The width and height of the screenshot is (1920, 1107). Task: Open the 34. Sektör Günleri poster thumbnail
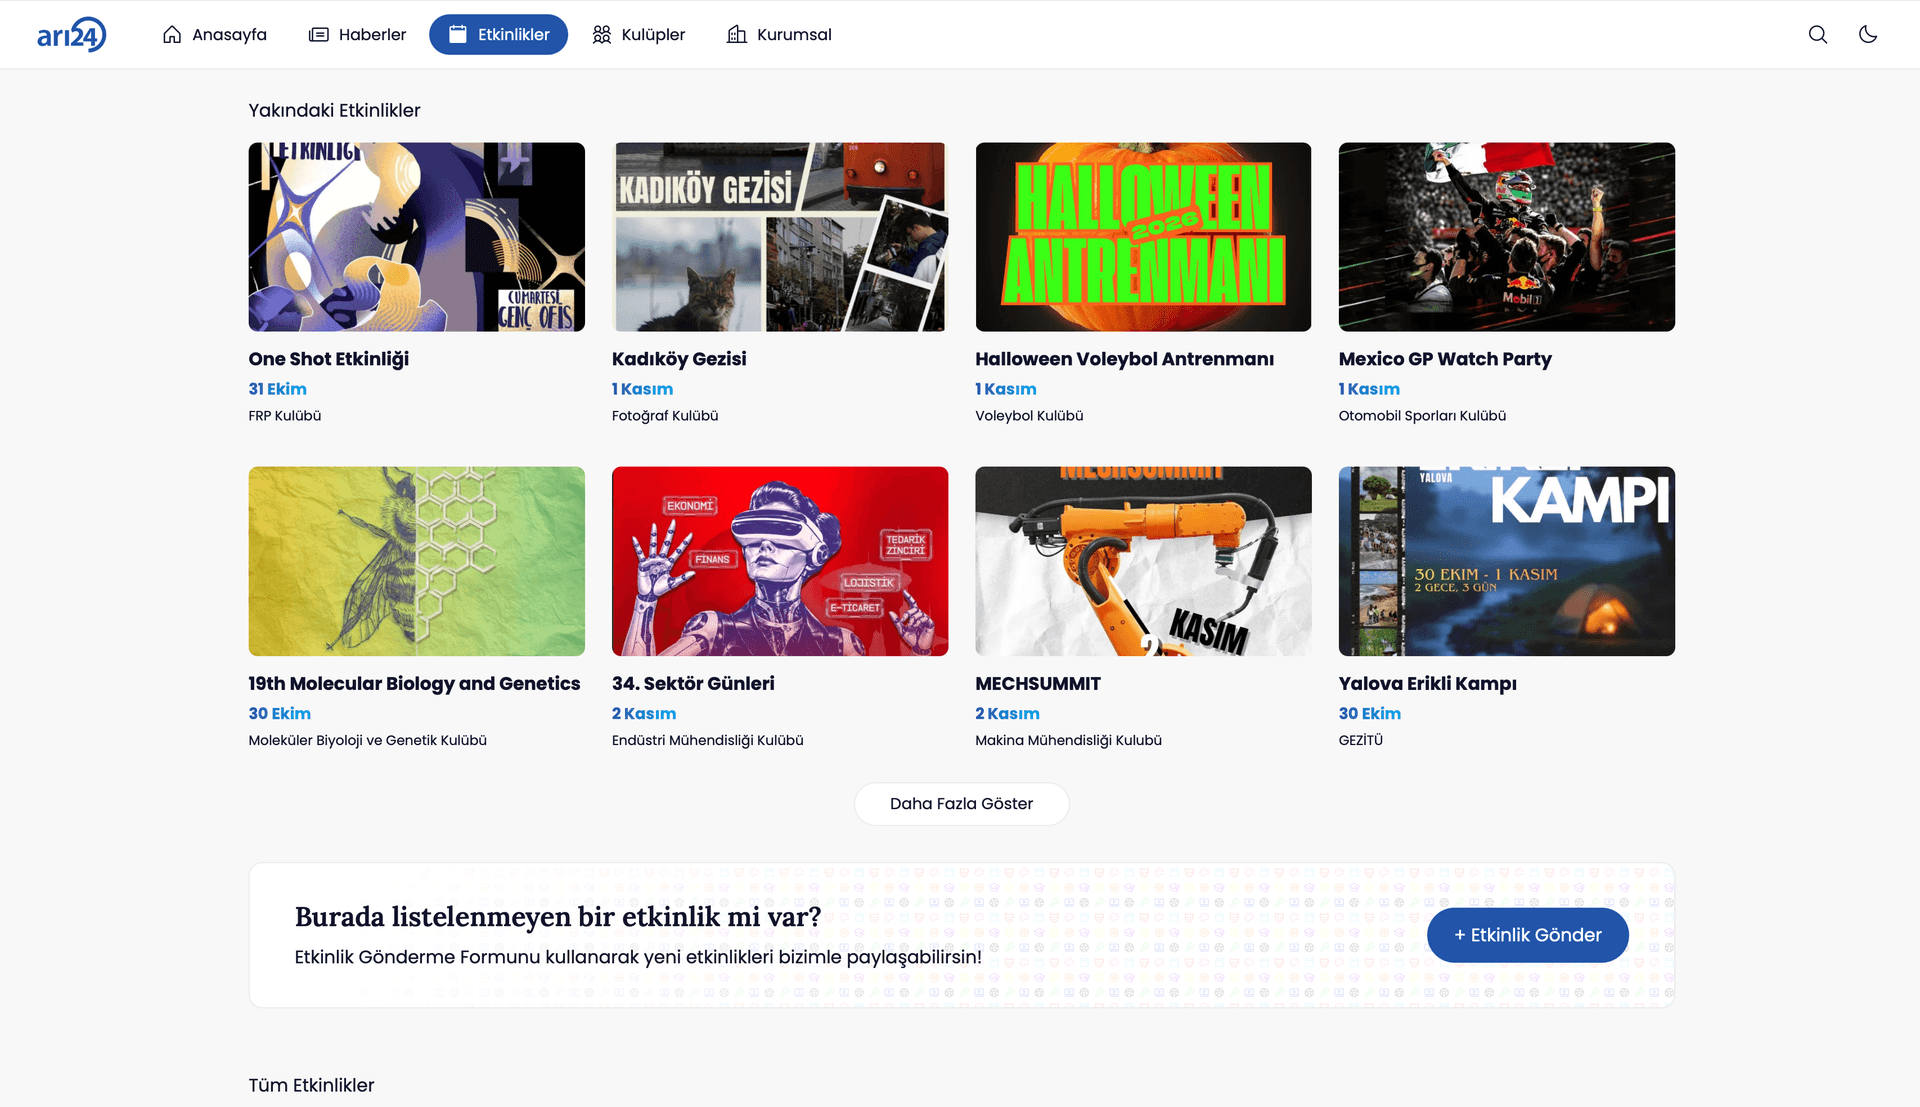coord(780,561)
